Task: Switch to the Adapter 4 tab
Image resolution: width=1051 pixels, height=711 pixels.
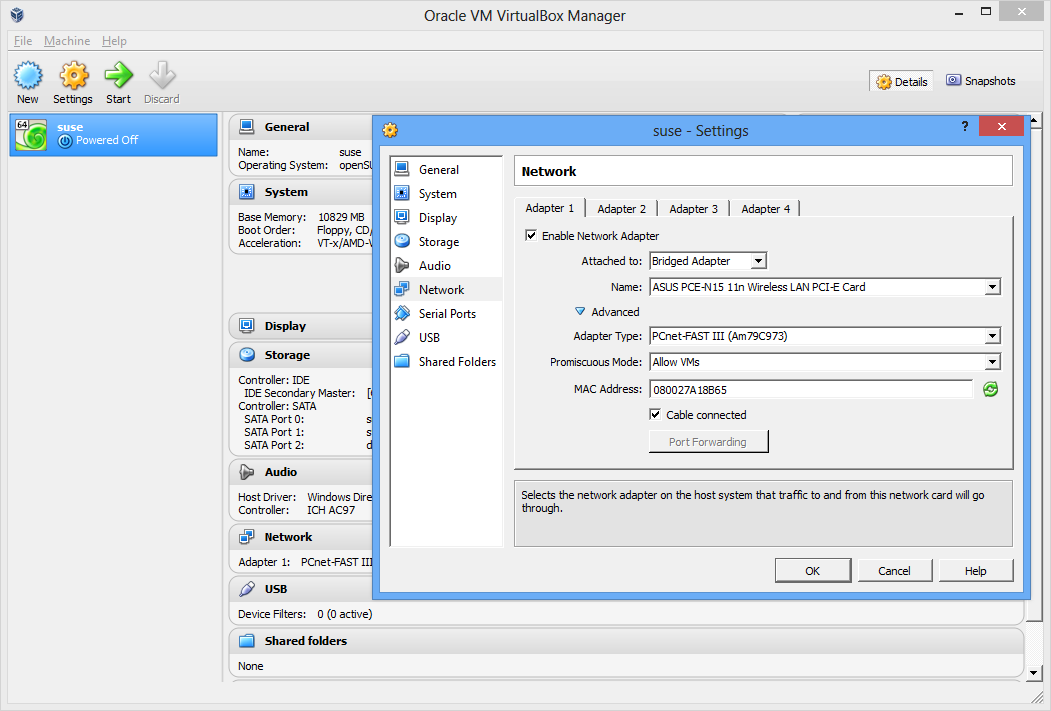Action: 765,209
